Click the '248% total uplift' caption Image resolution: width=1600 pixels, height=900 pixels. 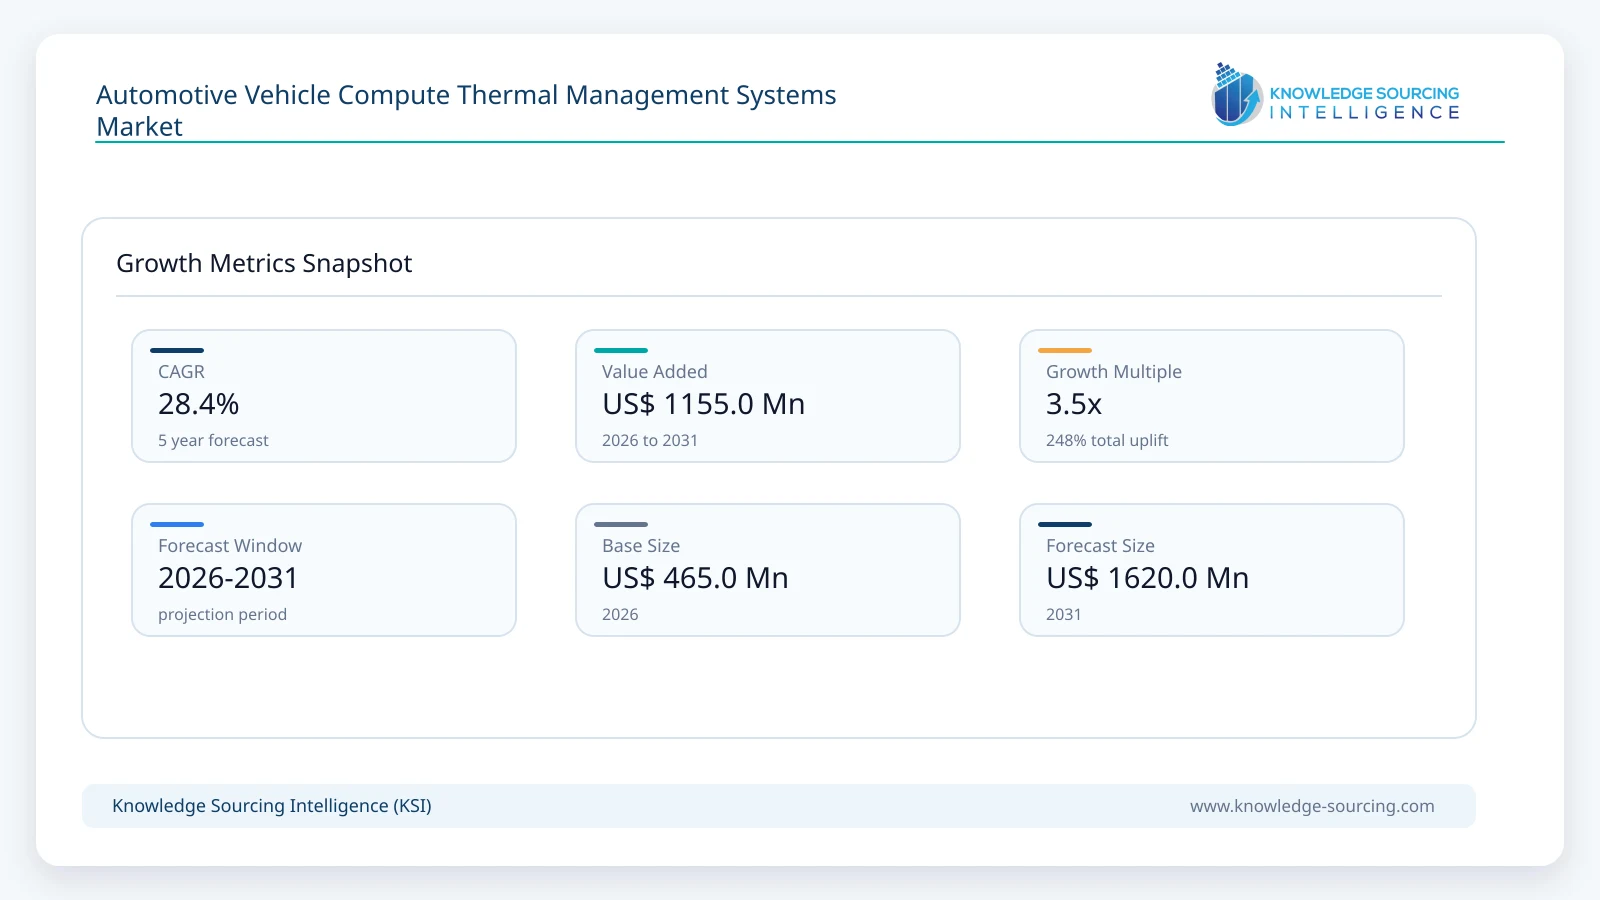click(1107, 440)
